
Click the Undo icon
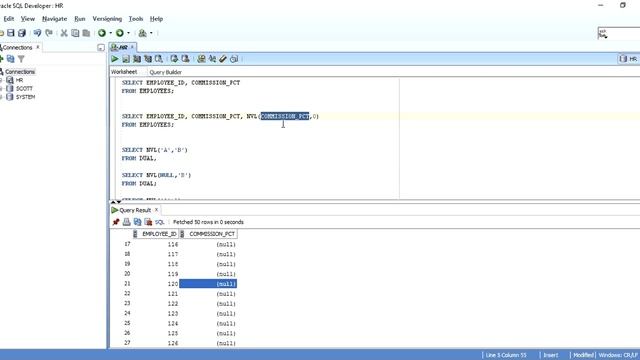[37, 33]
